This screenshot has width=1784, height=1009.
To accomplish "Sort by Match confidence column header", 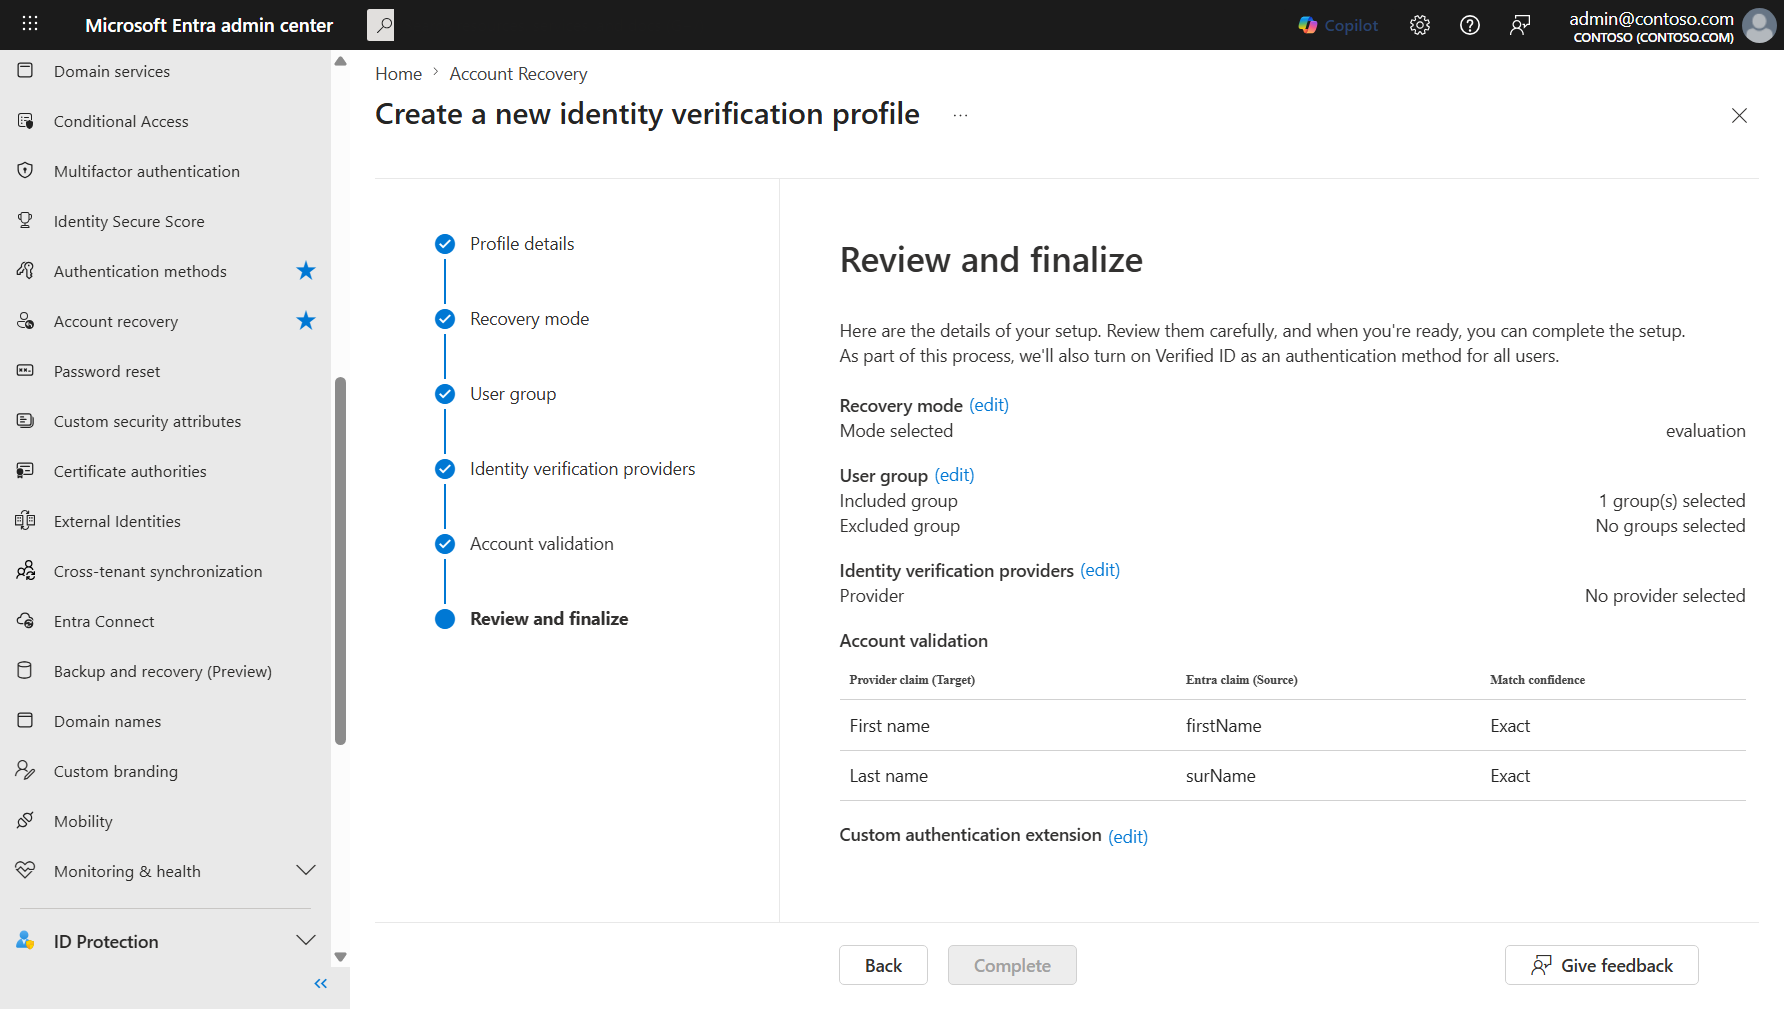I will coord(1537,680).
